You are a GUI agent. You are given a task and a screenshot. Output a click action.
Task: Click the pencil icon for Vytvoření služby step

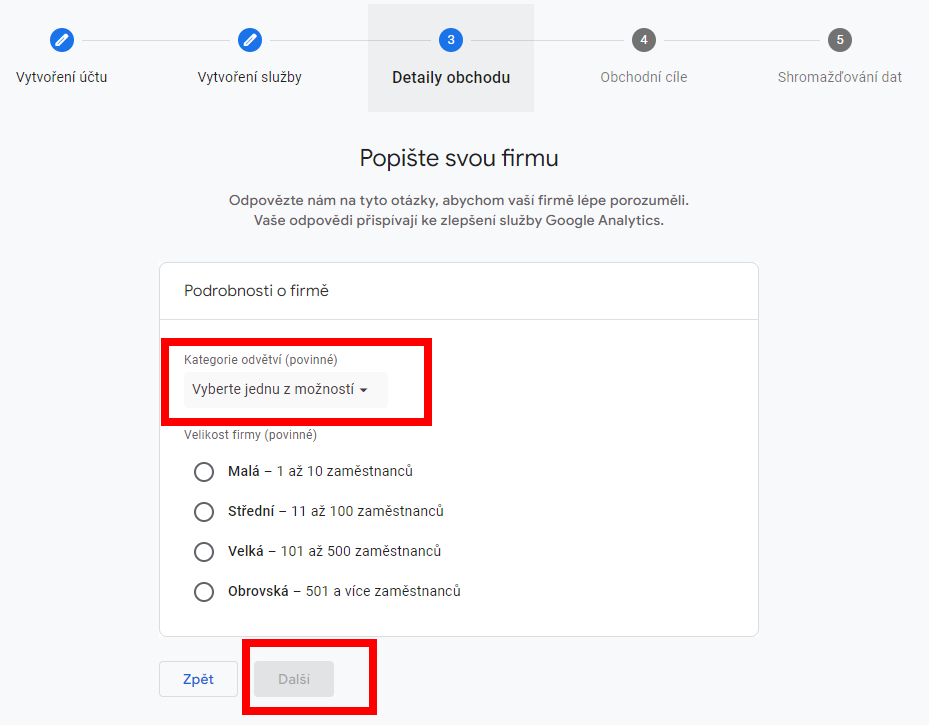coord(250,40)
